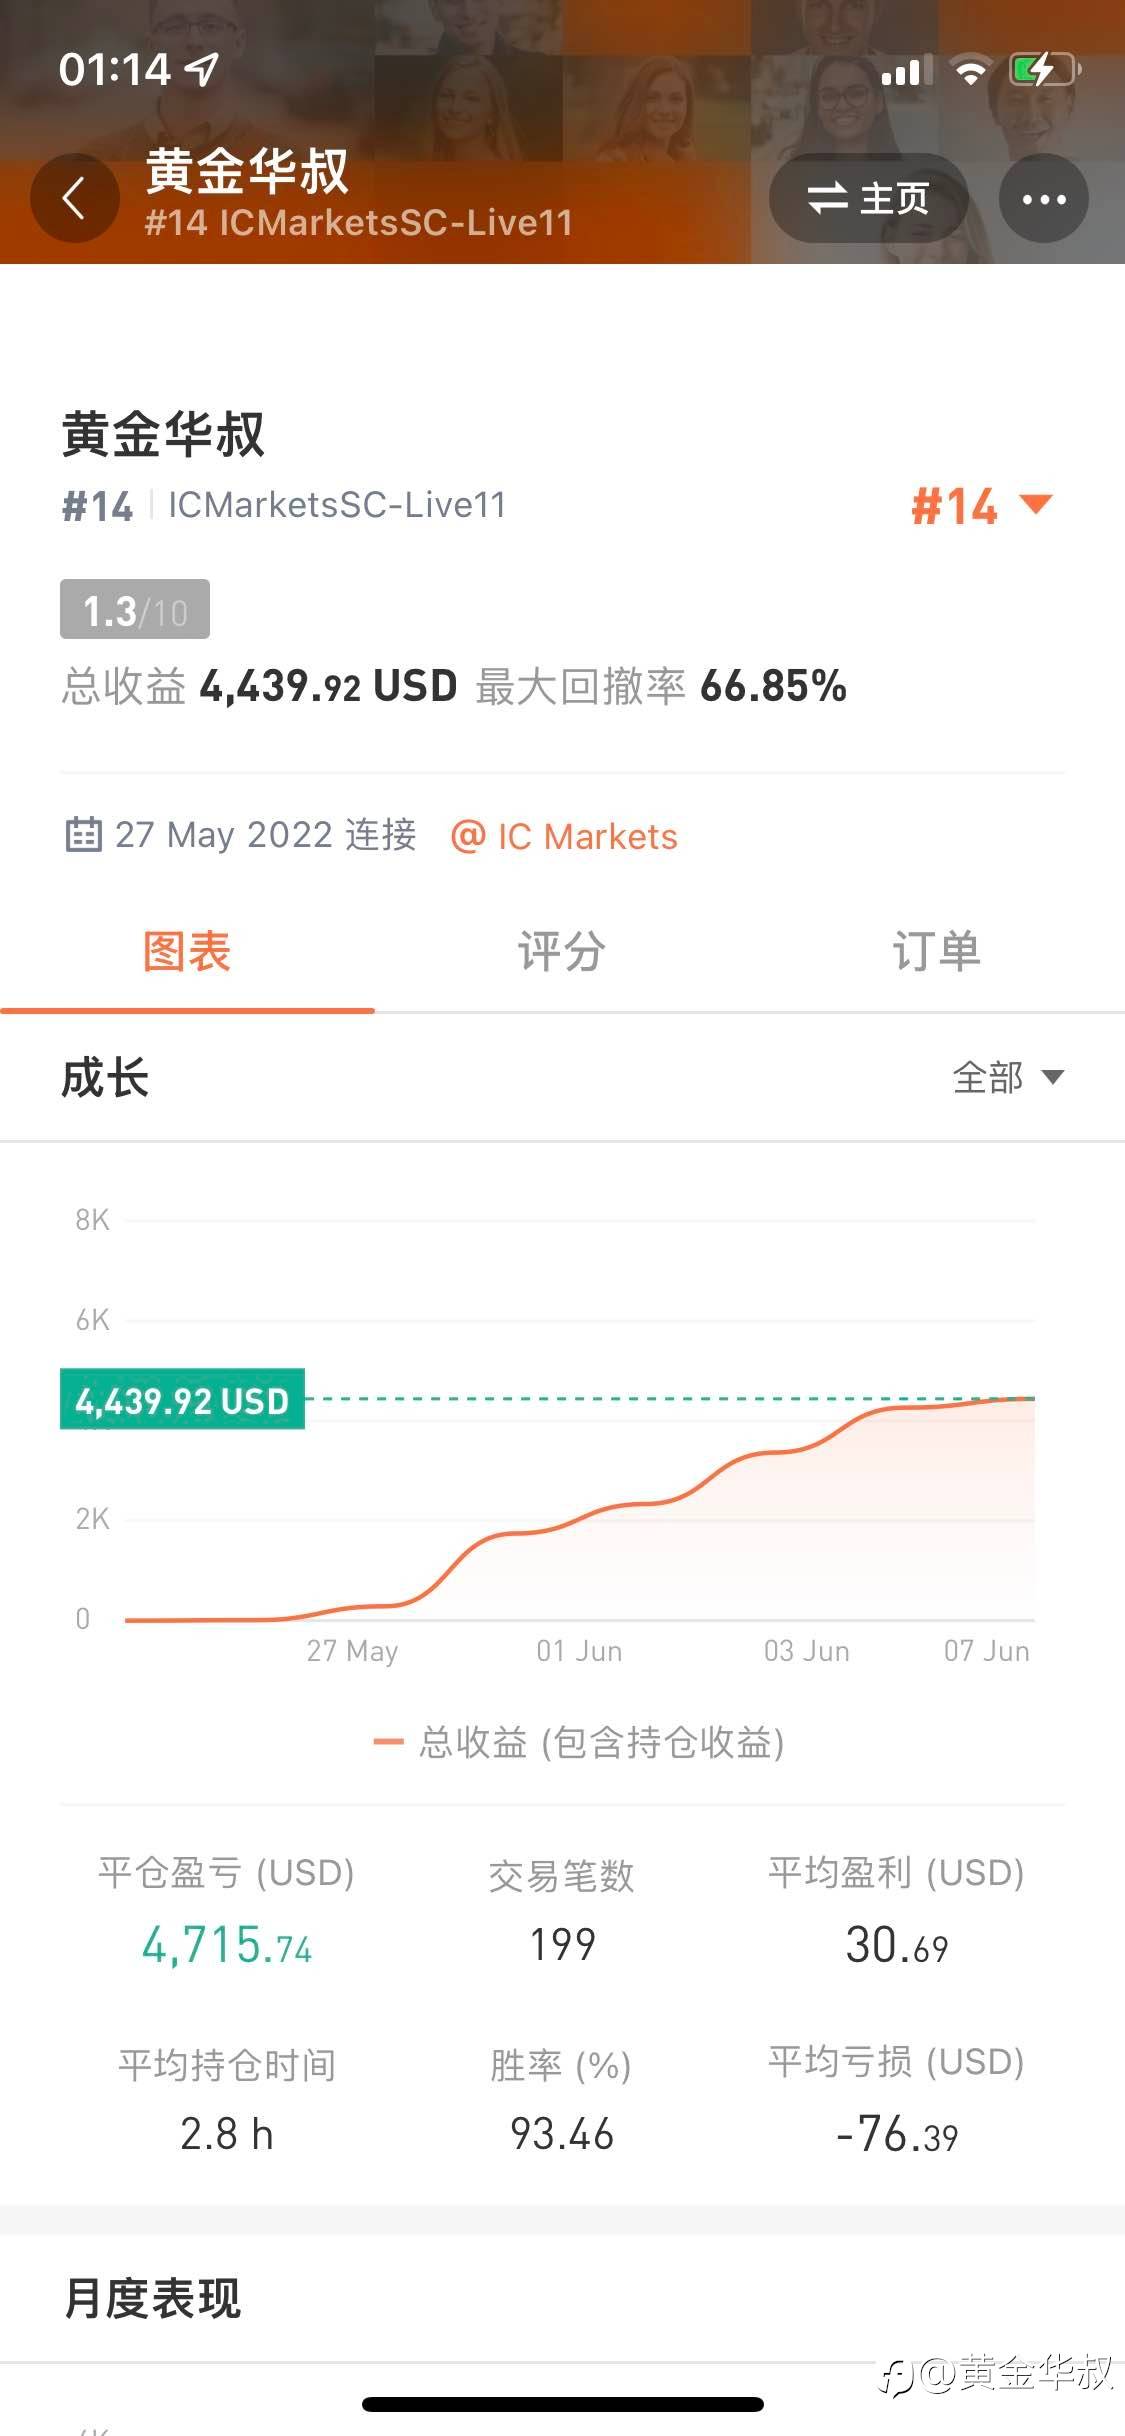Open the three-dots more options menu

point(1043,199)
